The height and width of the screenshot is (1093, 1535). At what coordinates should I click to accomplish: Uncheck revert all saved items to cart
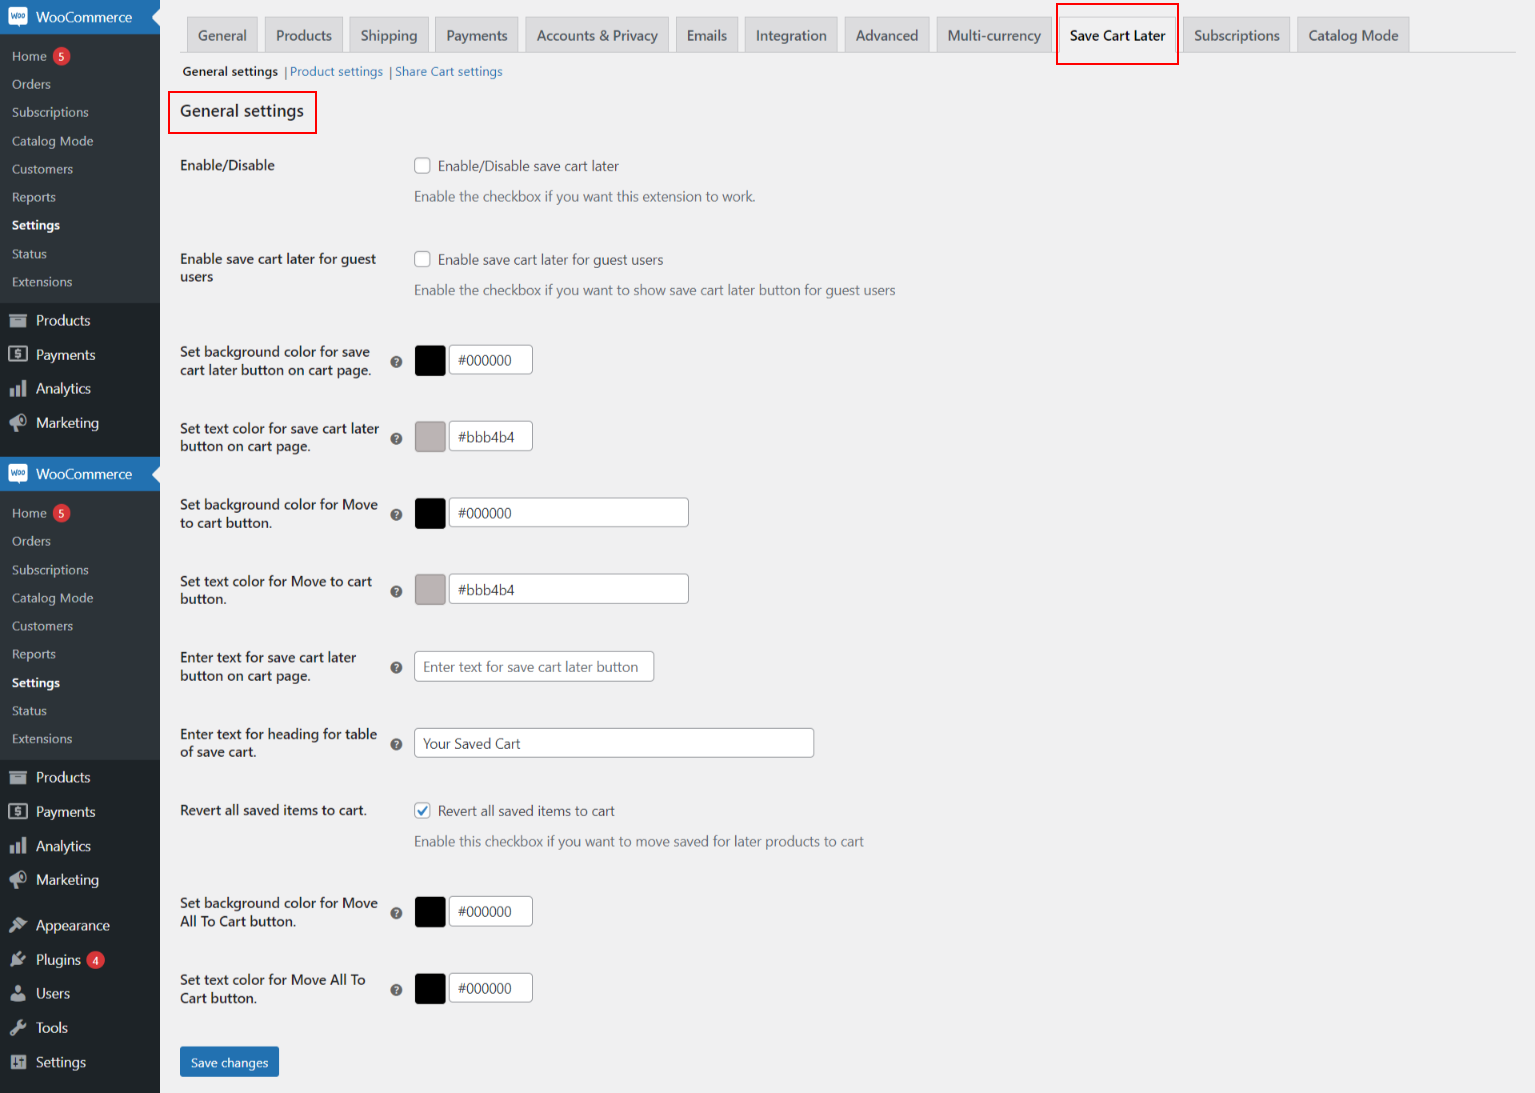(422, 810)
